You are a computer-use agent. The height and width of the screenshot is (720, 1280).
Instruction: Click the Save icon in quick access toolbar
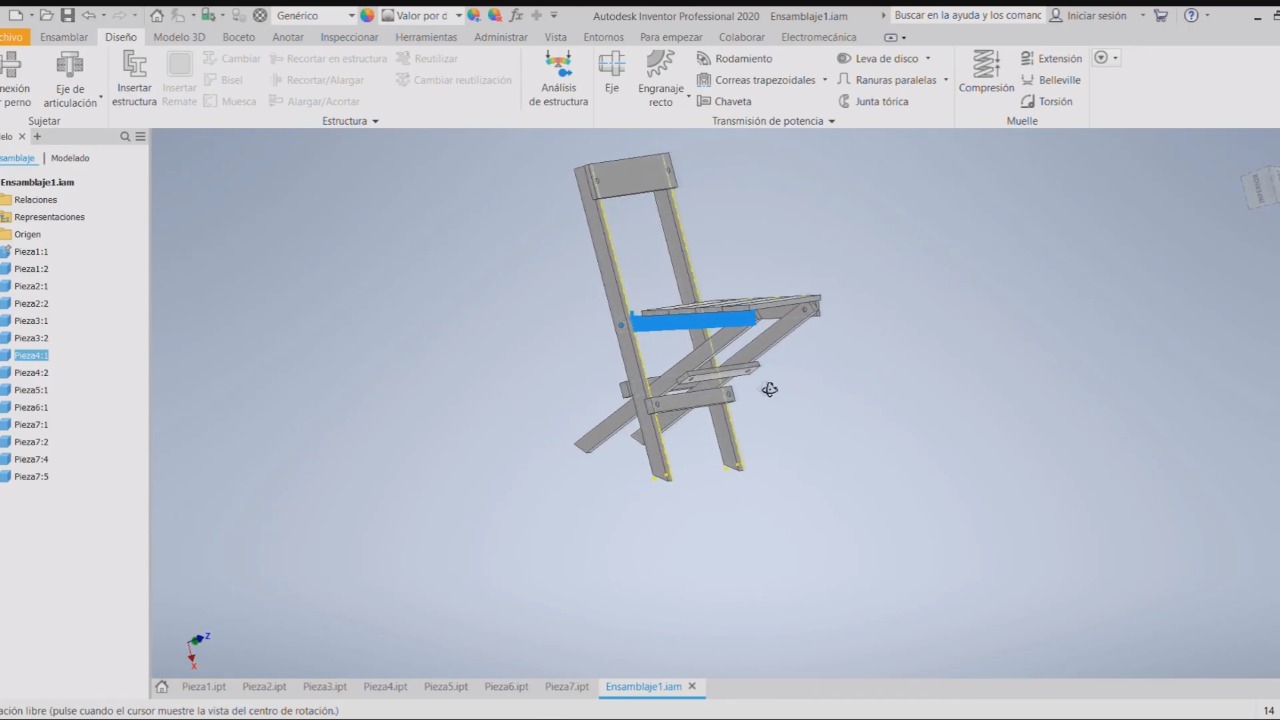(67, 15)
